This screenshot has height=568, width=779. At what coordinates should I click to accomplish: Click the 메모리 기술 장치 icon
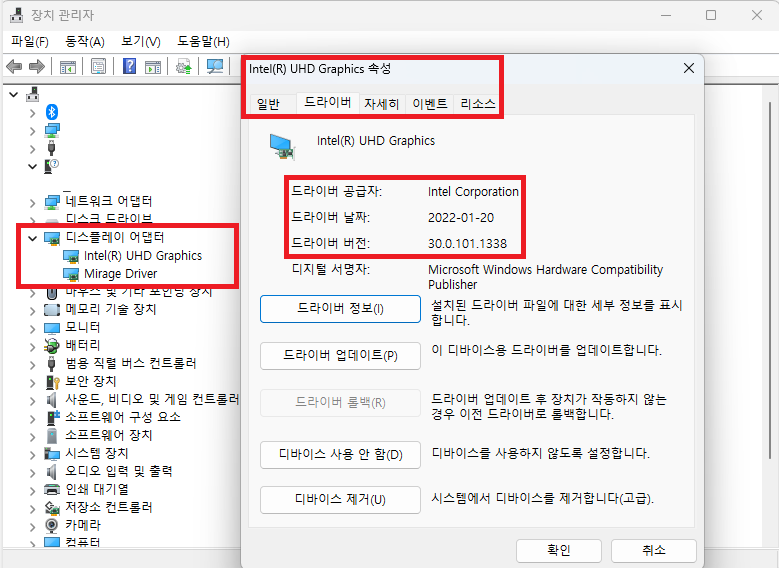52,310
